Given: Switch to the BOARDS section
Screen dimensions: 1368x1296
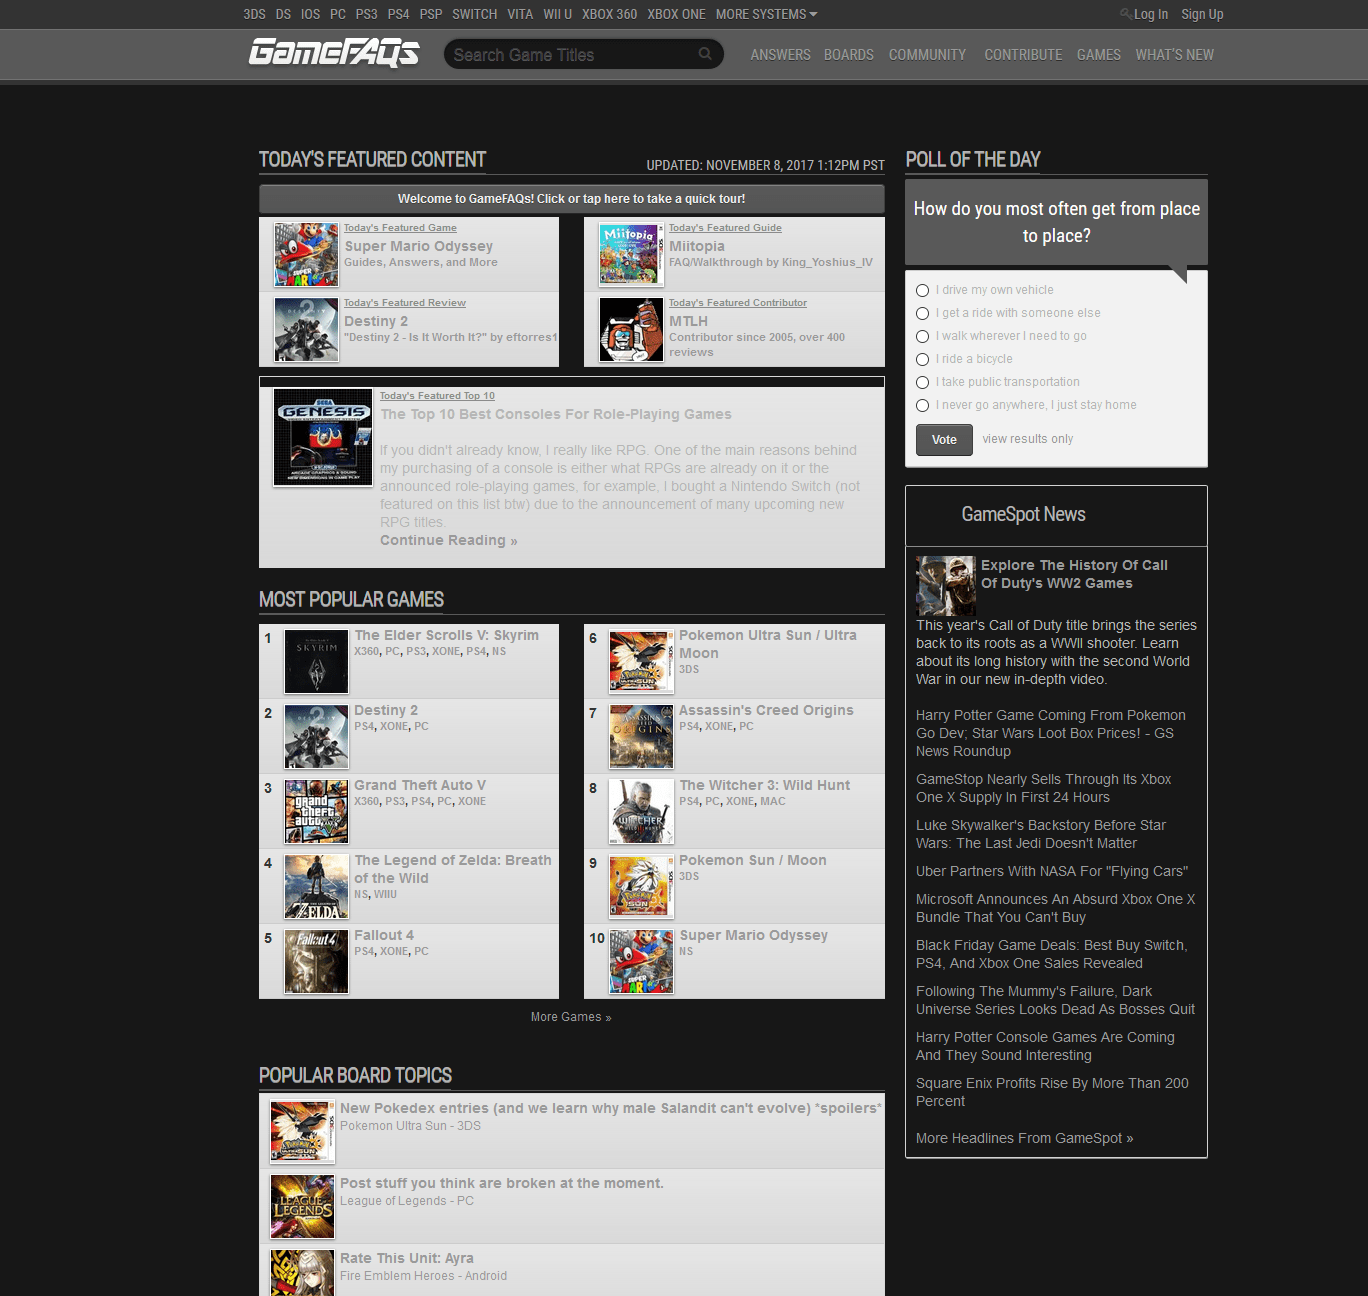Looking at the screenshot, I should (x=848, y=55).
